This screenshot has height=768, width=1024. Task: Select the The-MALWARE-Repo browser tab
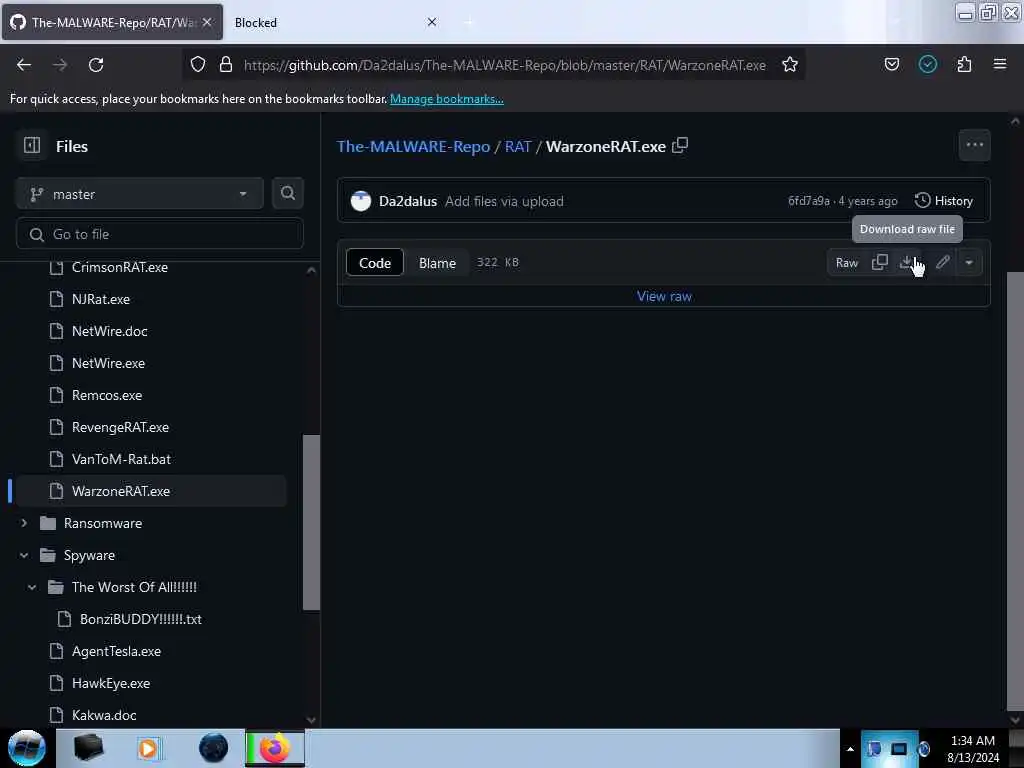tap(112, 22)
